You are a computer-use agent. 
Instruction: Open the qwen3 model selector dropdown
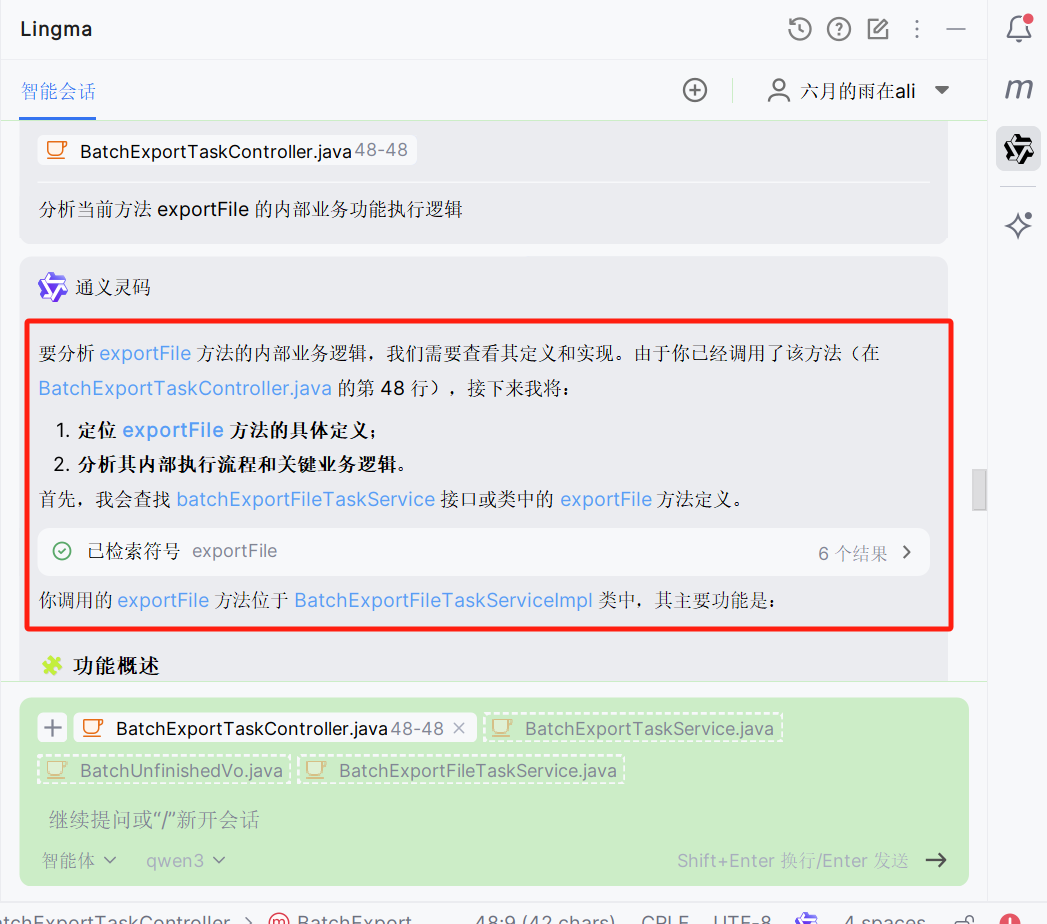185,860
